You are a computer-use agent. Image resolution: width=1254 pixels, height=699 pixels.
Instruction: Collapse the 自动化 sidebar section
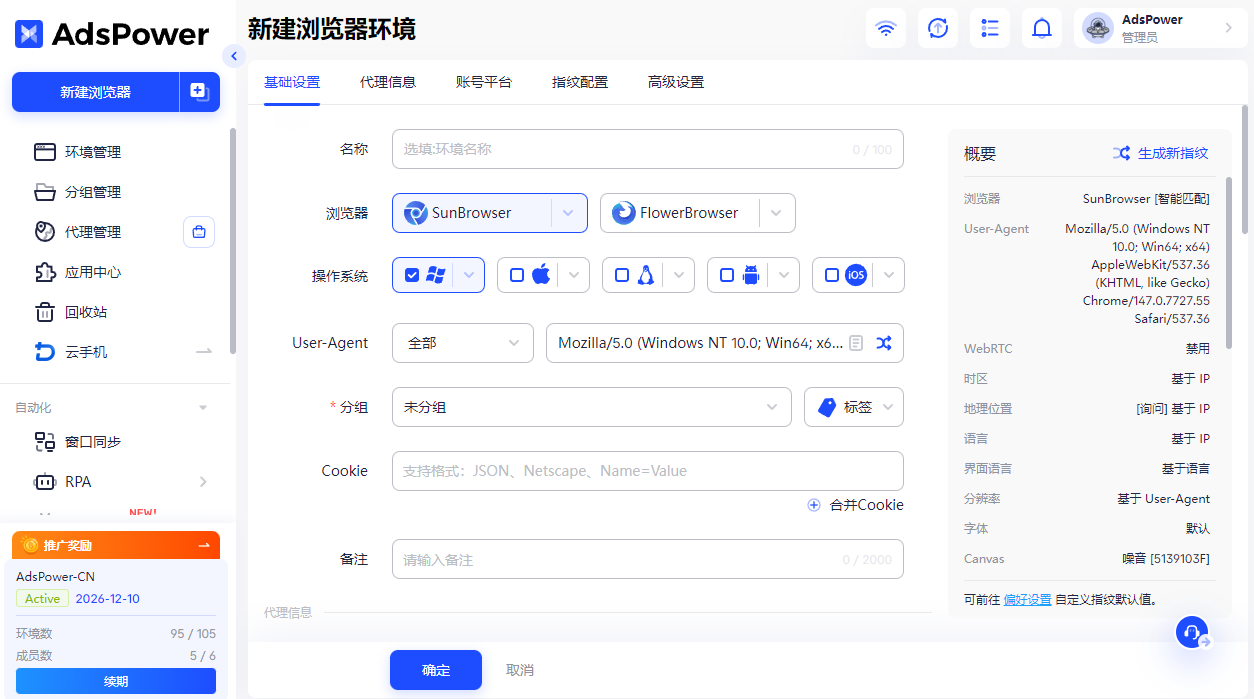coord(204,408)
